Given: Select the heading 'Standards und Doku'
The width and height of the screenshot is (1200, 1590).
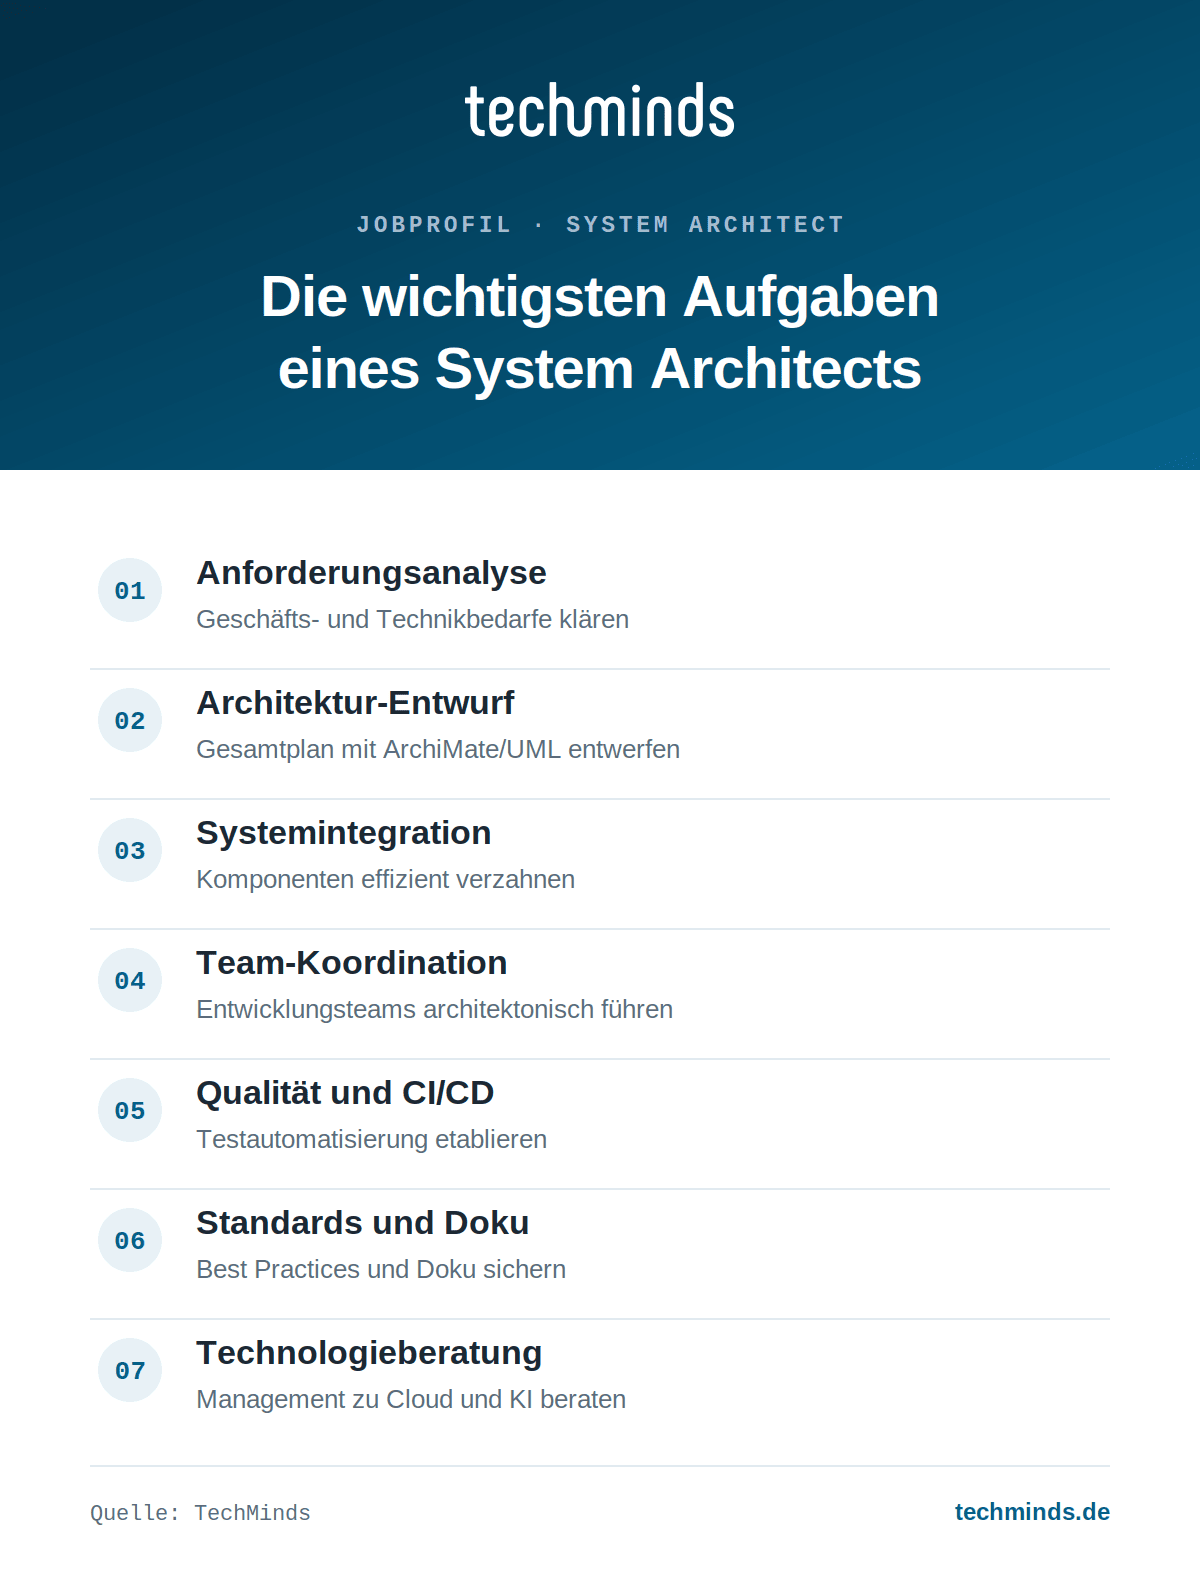Looking at the screenshot, I should point(362,1223).
